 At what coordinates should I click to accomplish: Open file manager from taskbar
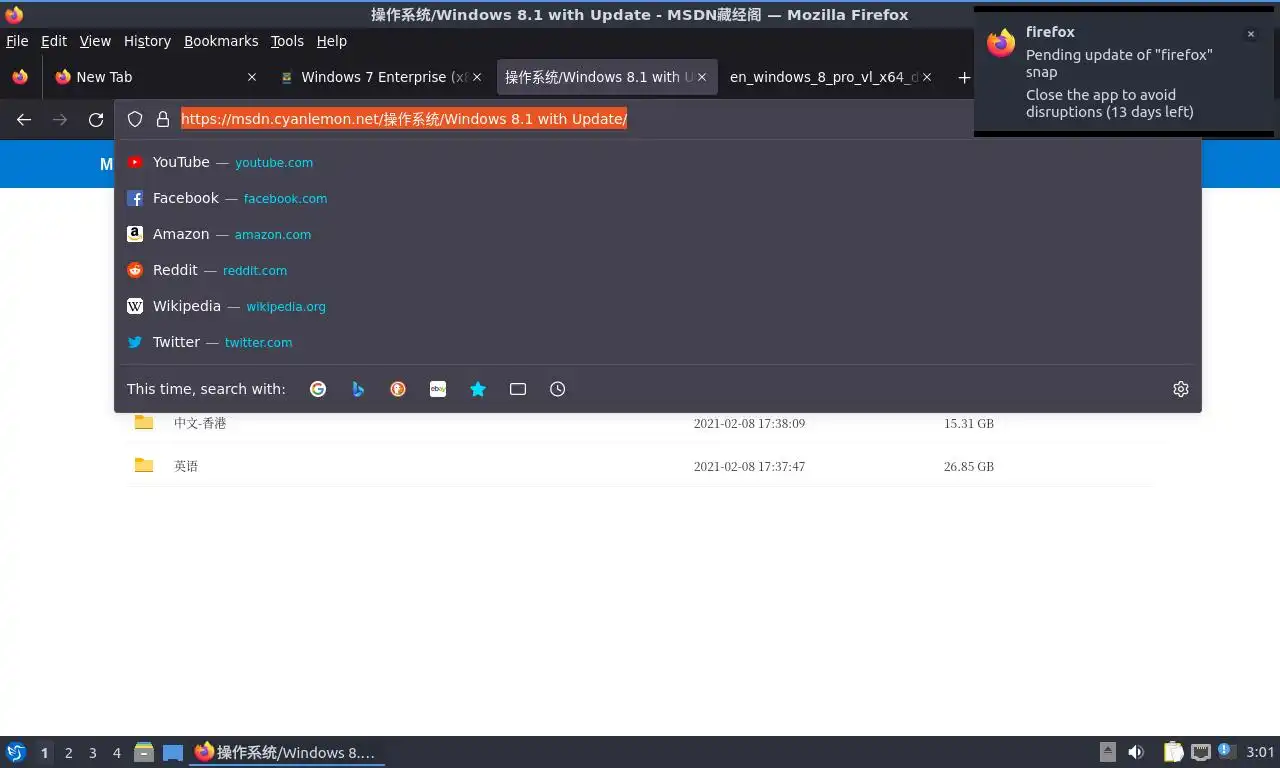(144, 752)
